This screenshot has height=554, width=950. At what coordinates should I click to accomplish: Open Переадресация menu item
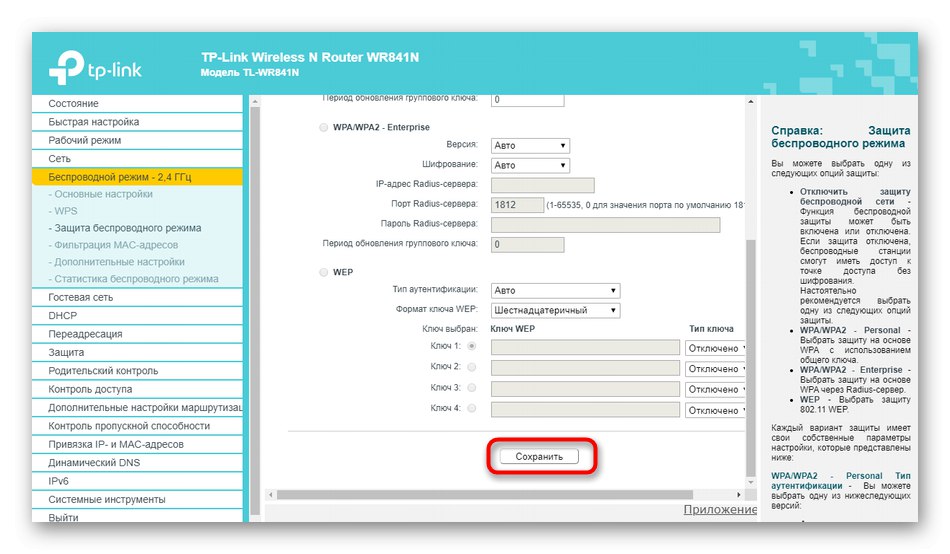click(137, 334)
